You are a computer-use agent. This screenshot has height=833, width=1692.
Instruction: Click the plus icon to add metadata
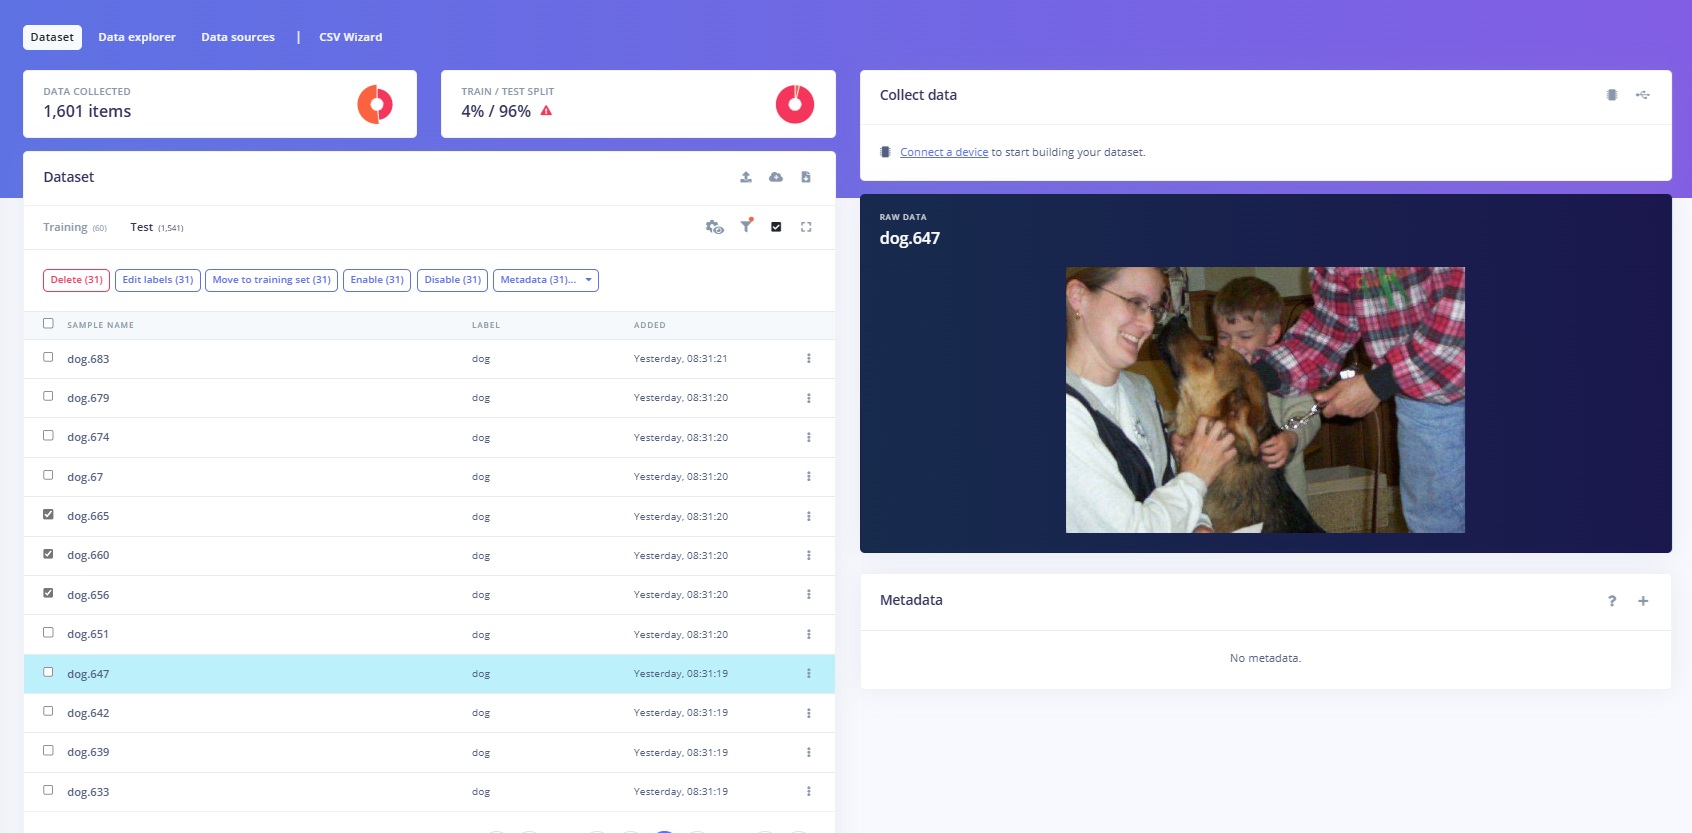click(x=1642, y=601)
